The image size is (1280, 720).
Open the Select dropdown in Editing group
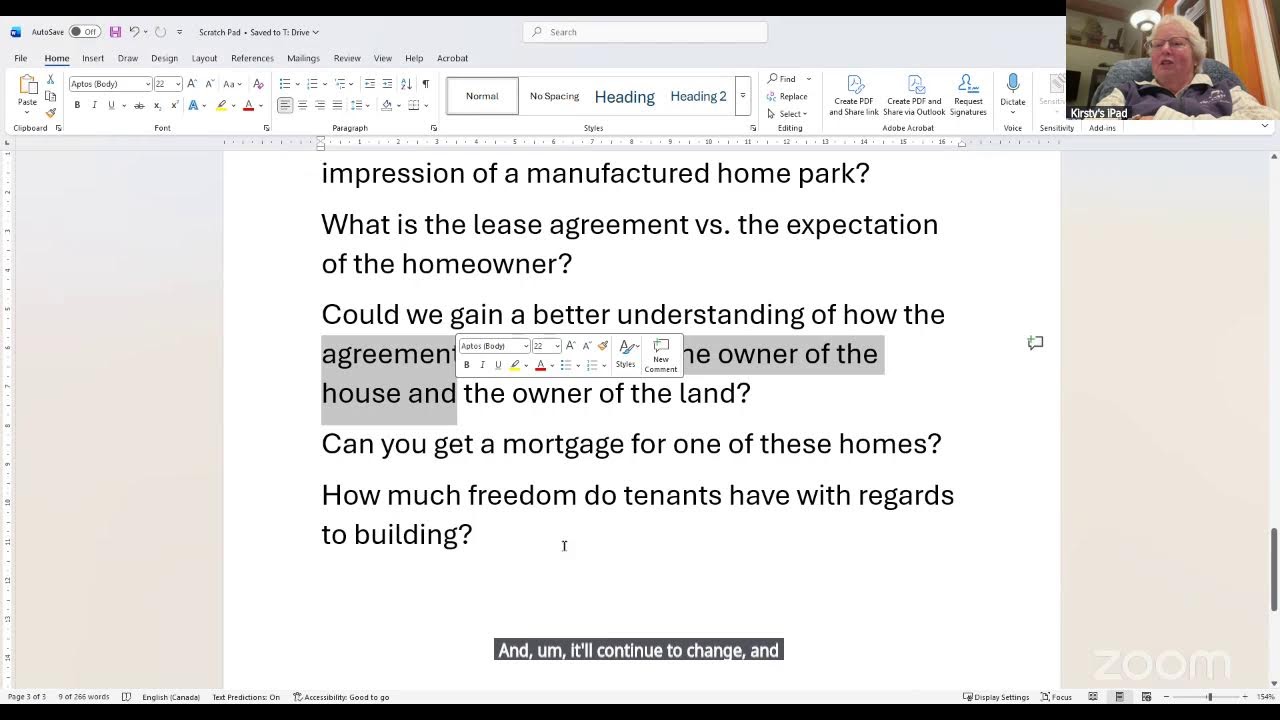[788, 113]
